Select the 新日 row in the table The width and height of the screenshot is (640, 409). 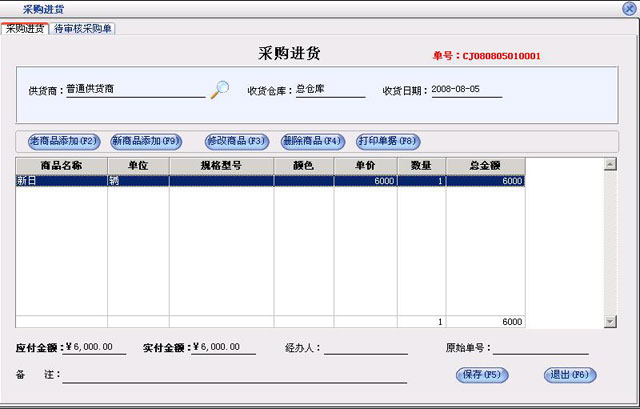[60, 181]
